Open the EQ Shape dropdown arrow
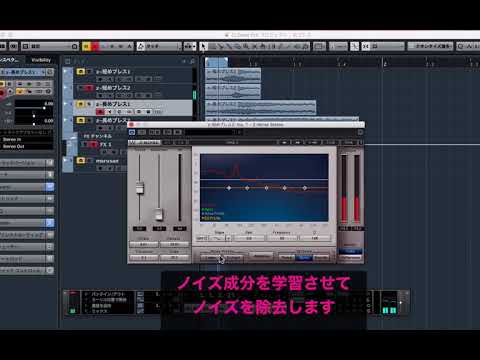The height and width of the screenshot is (360, 480). pyautogui.click(x=228, y=238)
